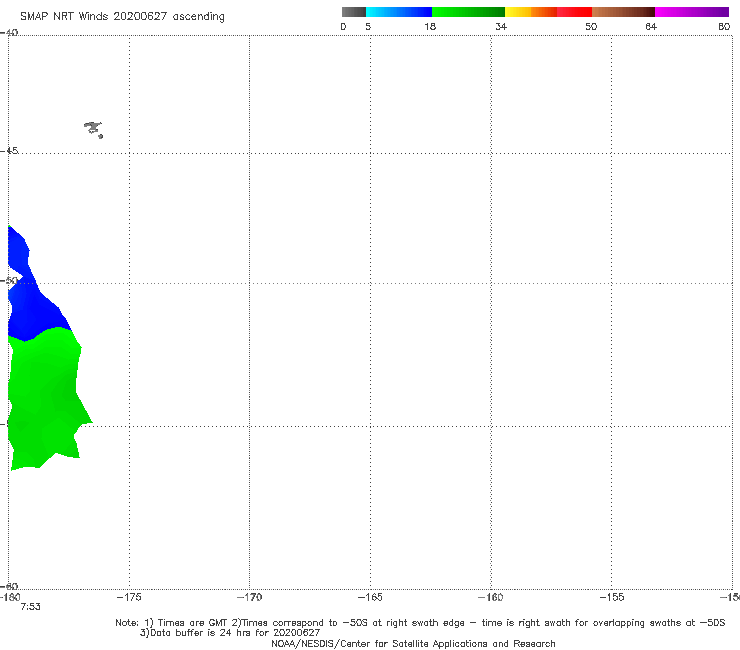Viewport: 740px width, 650px height.
Task: Click the cyan-blue segment of the color bar
Action: pyautogui.click(x=399, y=12)
